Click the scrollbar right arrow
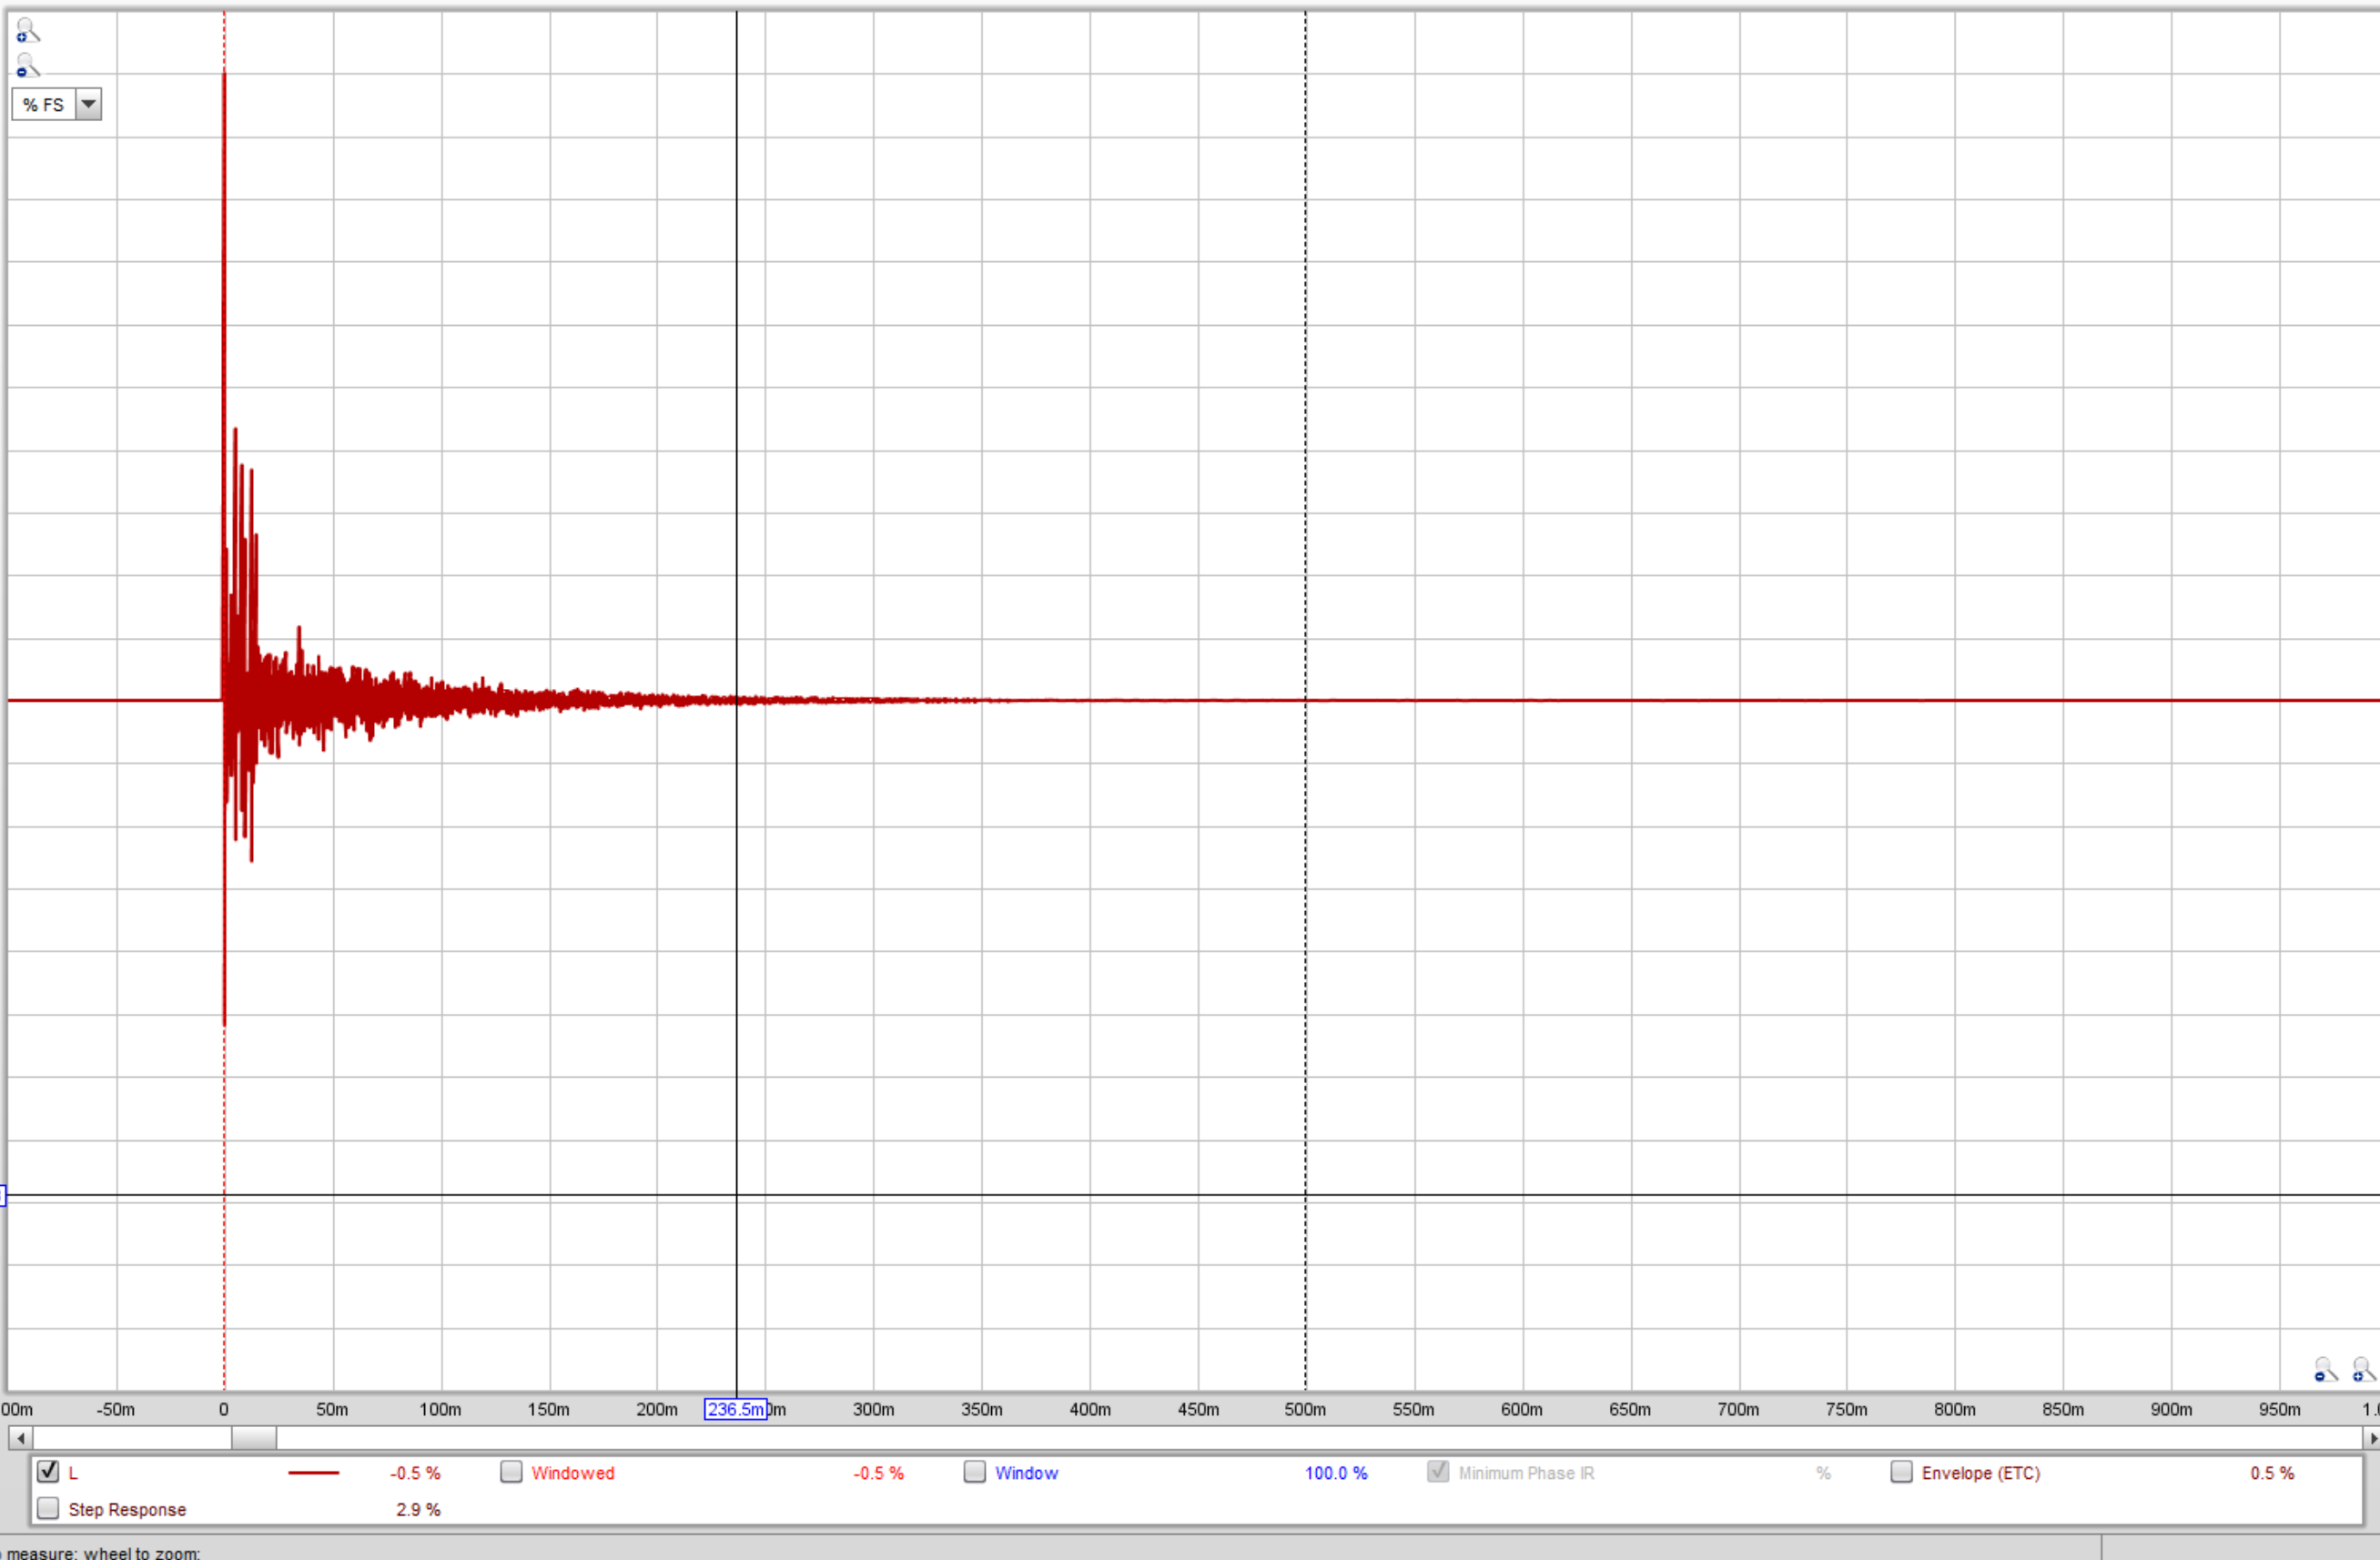The width and height of the screenshot is (2380, 1560). tap(2372, 1438)
